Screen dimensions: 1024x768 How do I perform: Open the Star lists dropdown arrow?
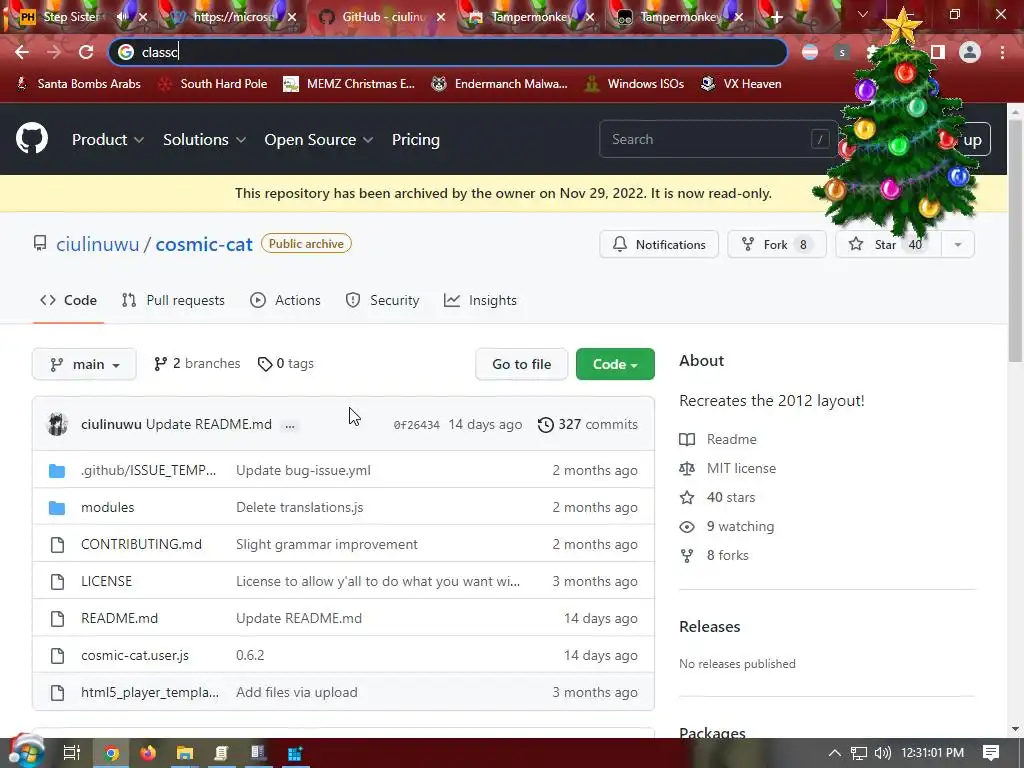pos(957,245)
